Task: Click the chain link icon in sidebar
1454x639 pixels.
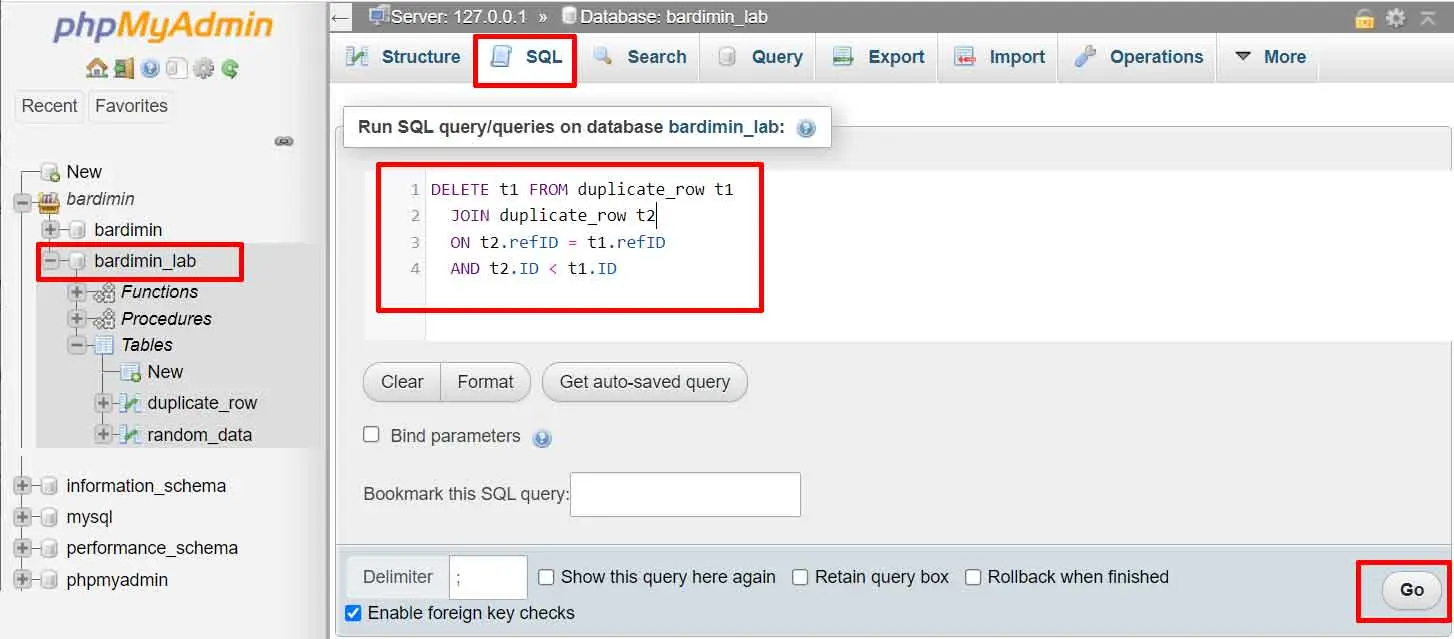Action: pyautogui.click(x=284, y=141)
